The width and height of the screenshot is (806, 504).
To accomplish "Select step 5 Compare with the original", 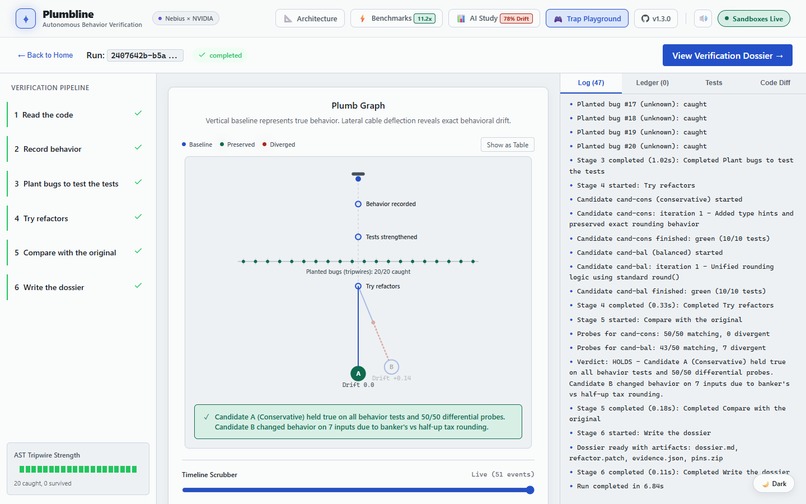I will point(78,253).
